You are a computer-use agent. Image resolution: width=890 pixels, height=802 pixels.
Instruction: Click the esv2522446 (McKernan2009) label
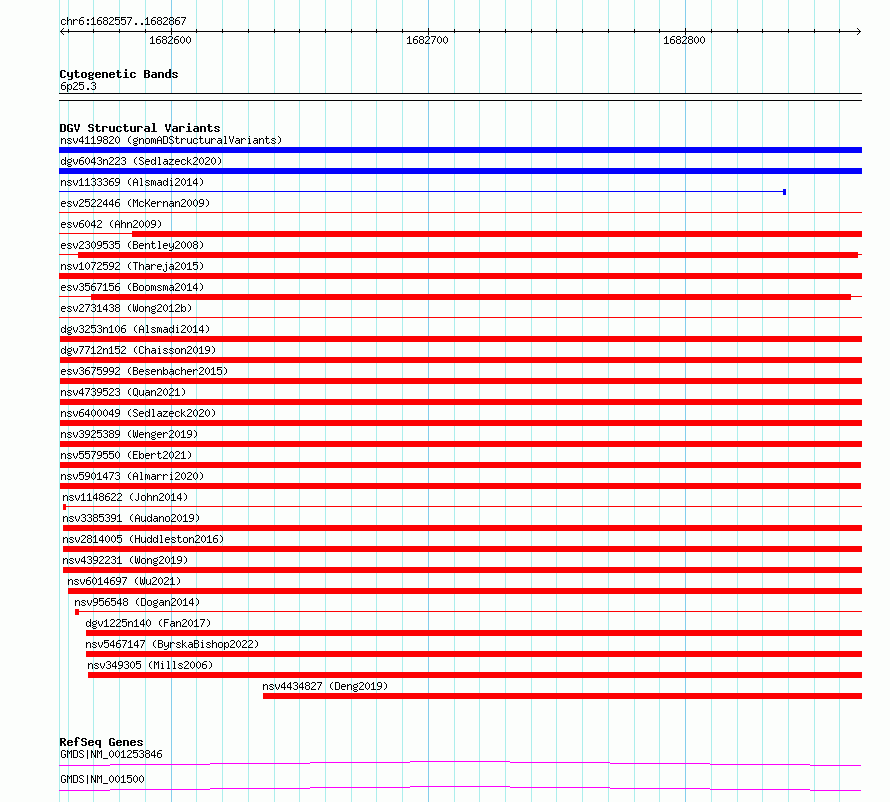pos(135,203)
